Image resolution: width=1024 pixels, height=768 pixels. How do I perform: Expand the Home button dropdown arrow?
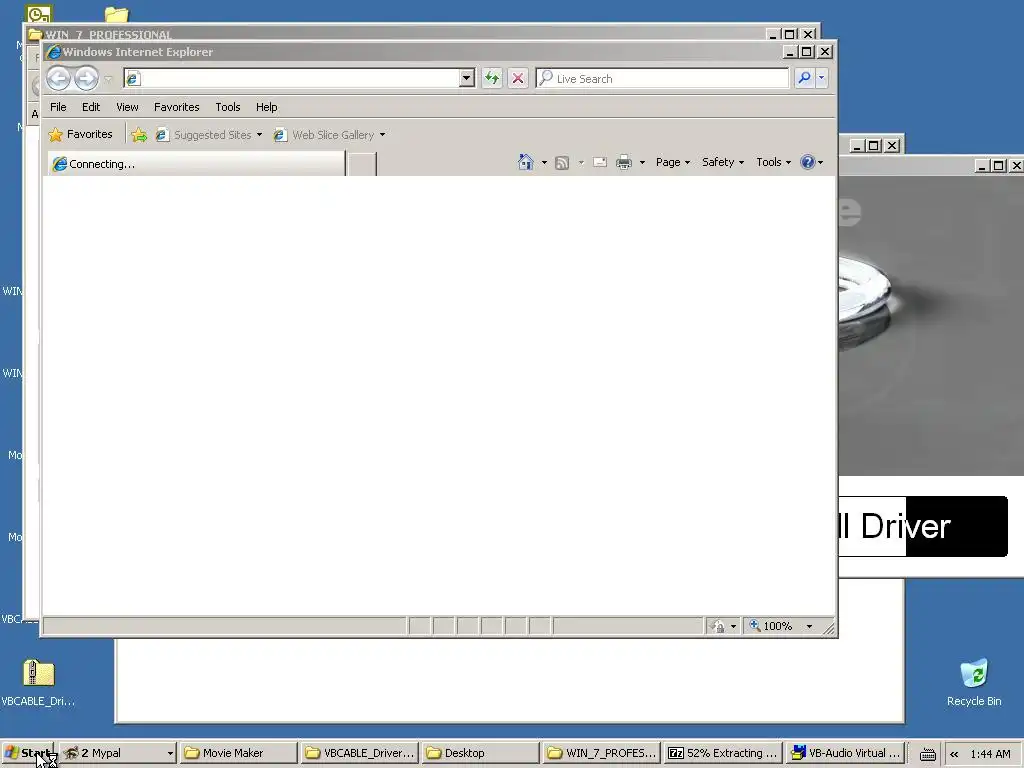(x=544, y=163)
